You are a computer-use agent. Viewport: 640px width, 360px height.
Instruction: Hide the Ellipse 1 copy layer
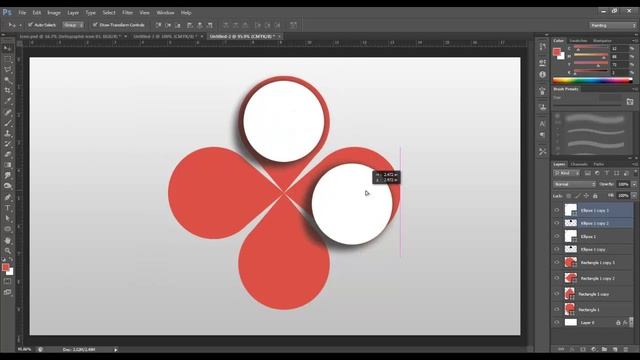(557, 249)
